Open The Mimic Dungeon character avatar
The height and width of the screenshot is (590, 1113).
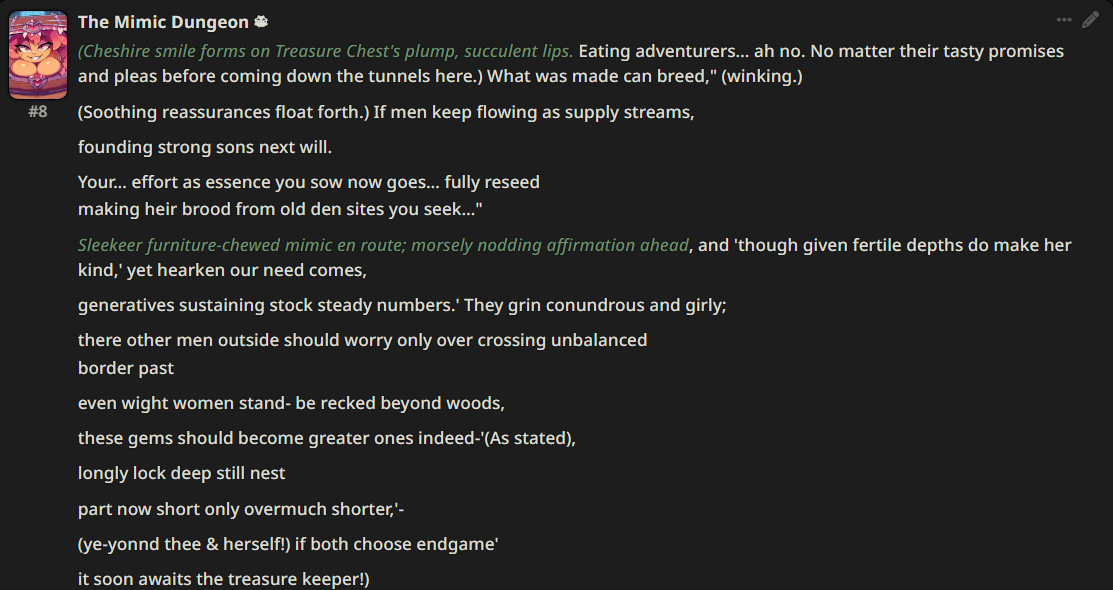[x=38, y=55]
